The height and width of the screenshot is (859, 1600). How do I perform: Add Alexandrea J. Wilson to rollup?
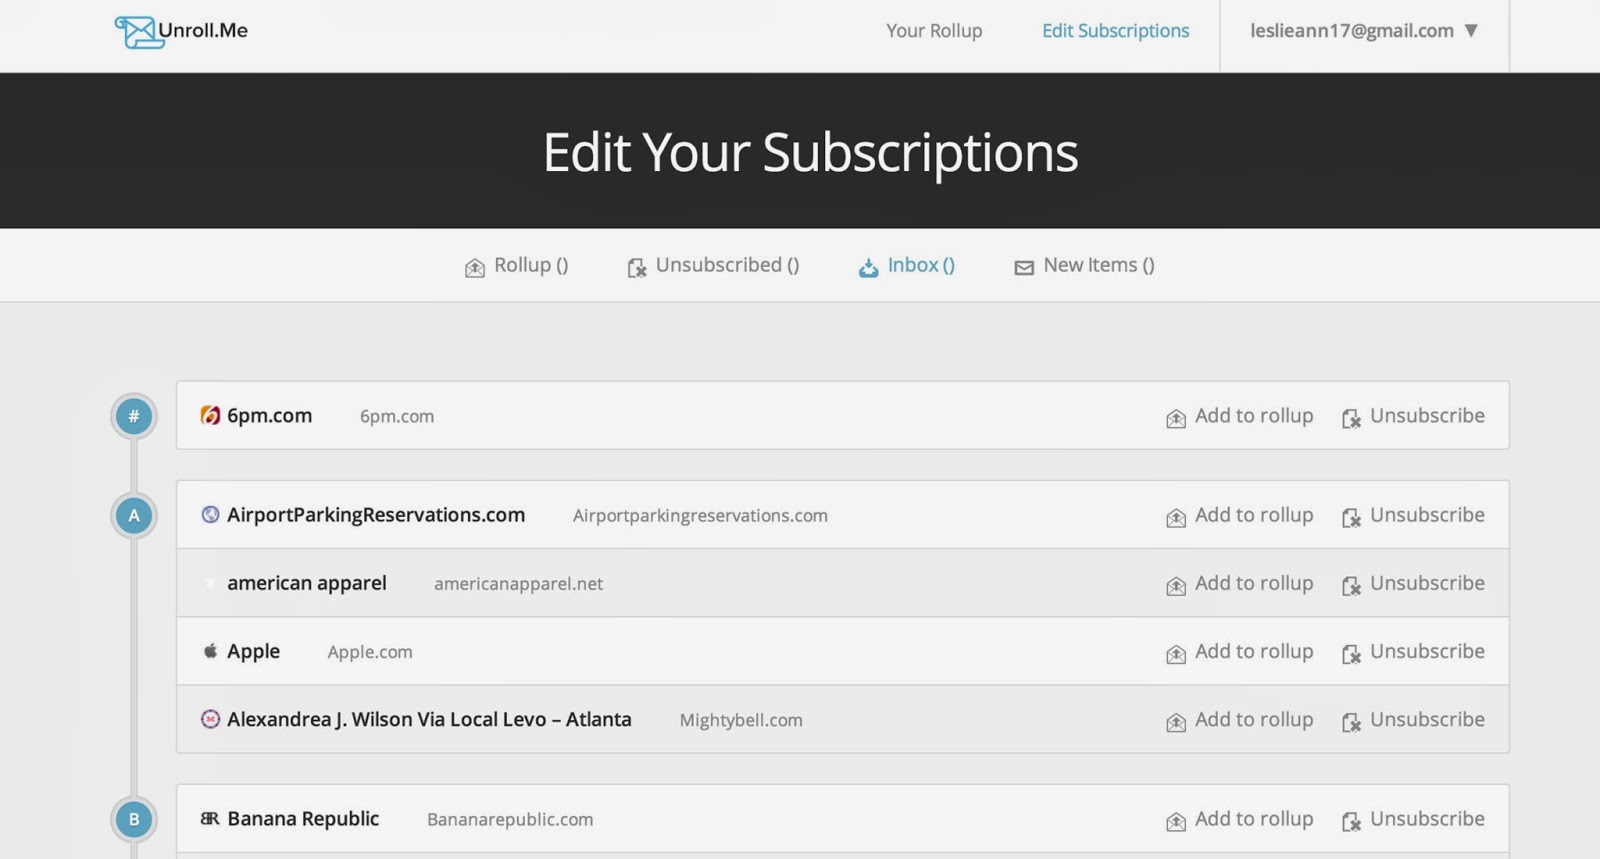tap(1240, 720)
